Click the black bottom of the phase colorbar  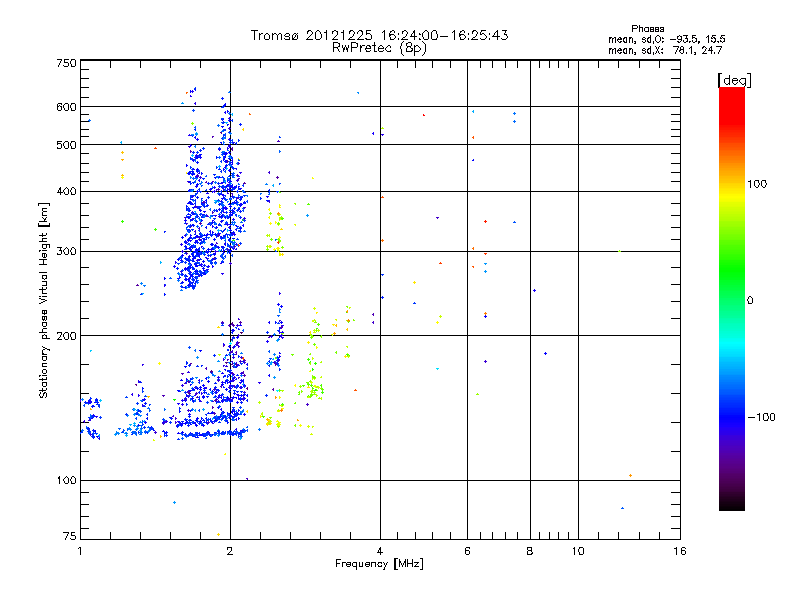[732, 503]
